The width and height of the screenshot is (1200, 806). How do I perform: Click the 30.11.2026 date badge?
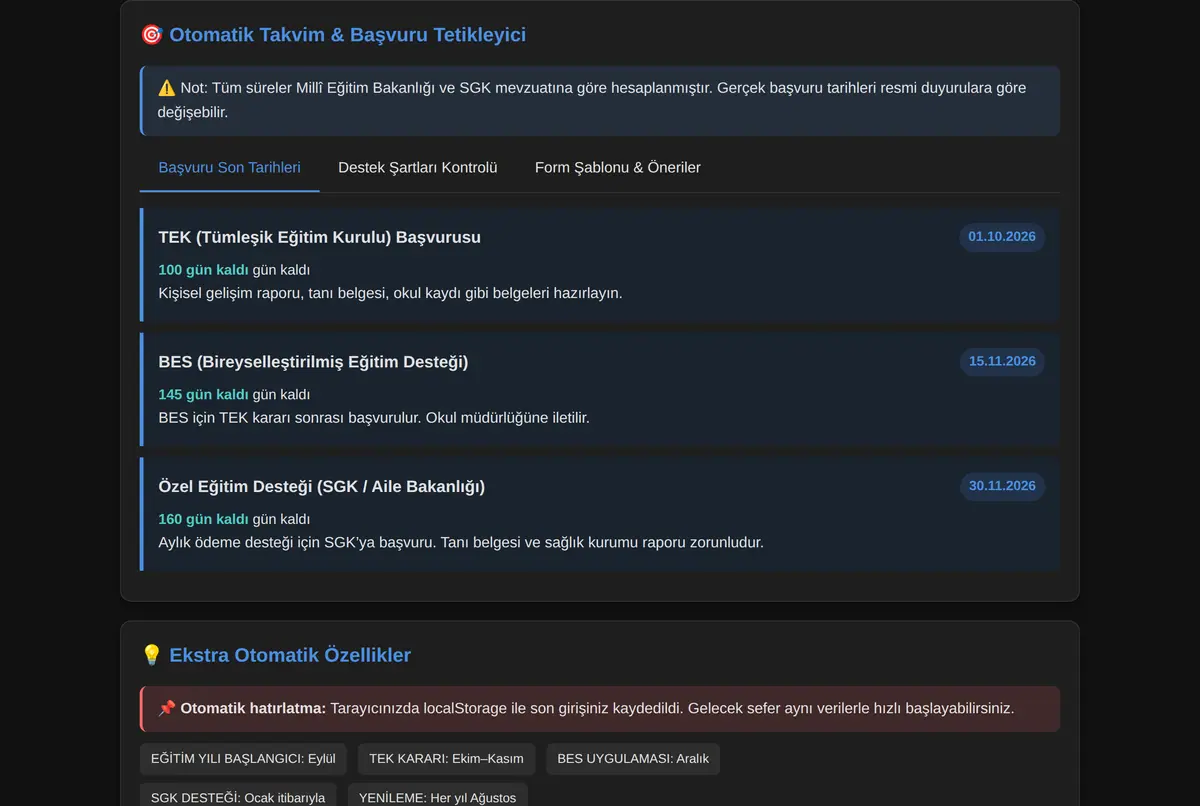(x=1002, y=486)
